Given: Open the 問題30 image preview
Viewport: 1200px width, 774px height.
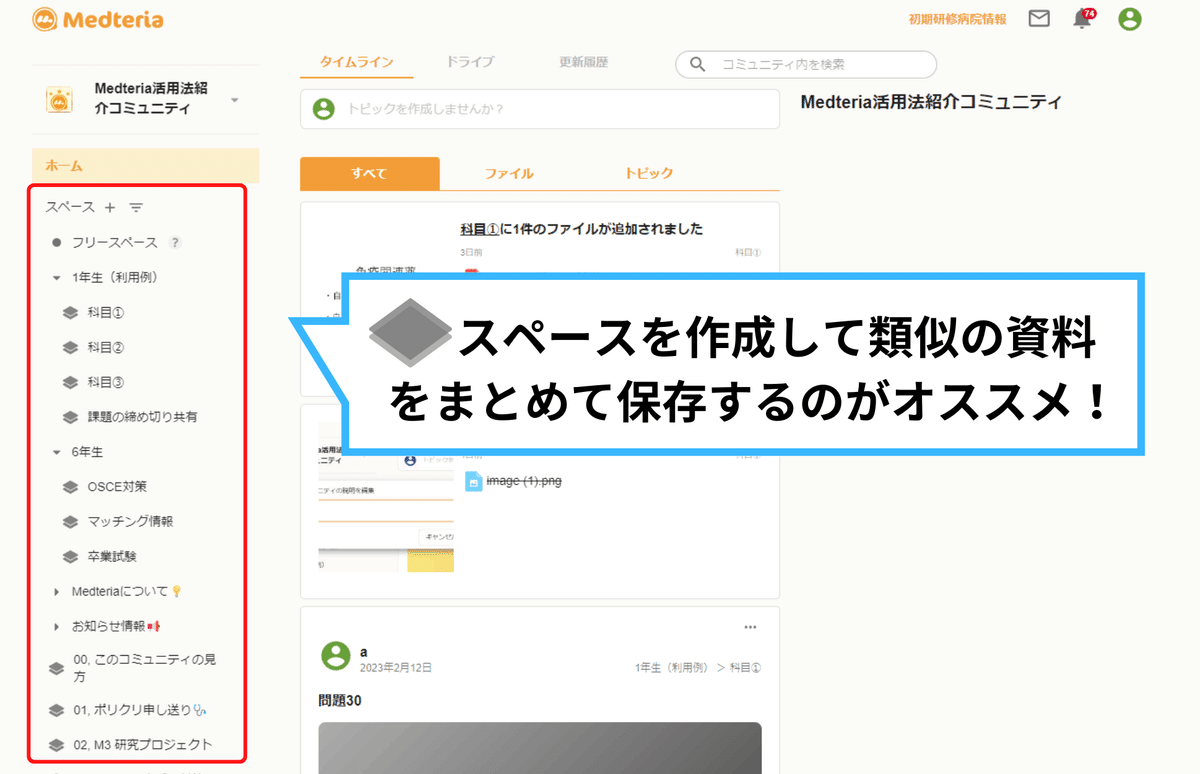Looking at the screenshot, I should pos(540,748).
